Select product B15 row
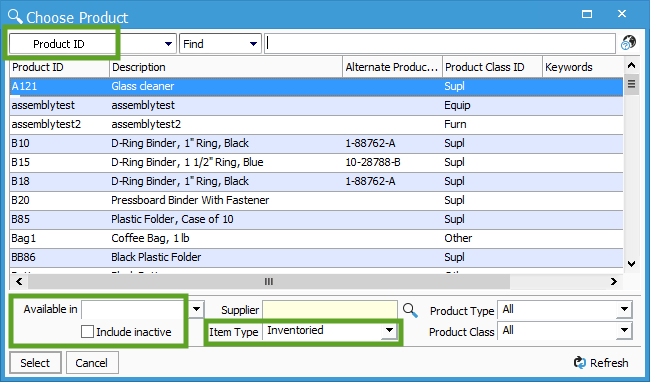 coord(316,162)
